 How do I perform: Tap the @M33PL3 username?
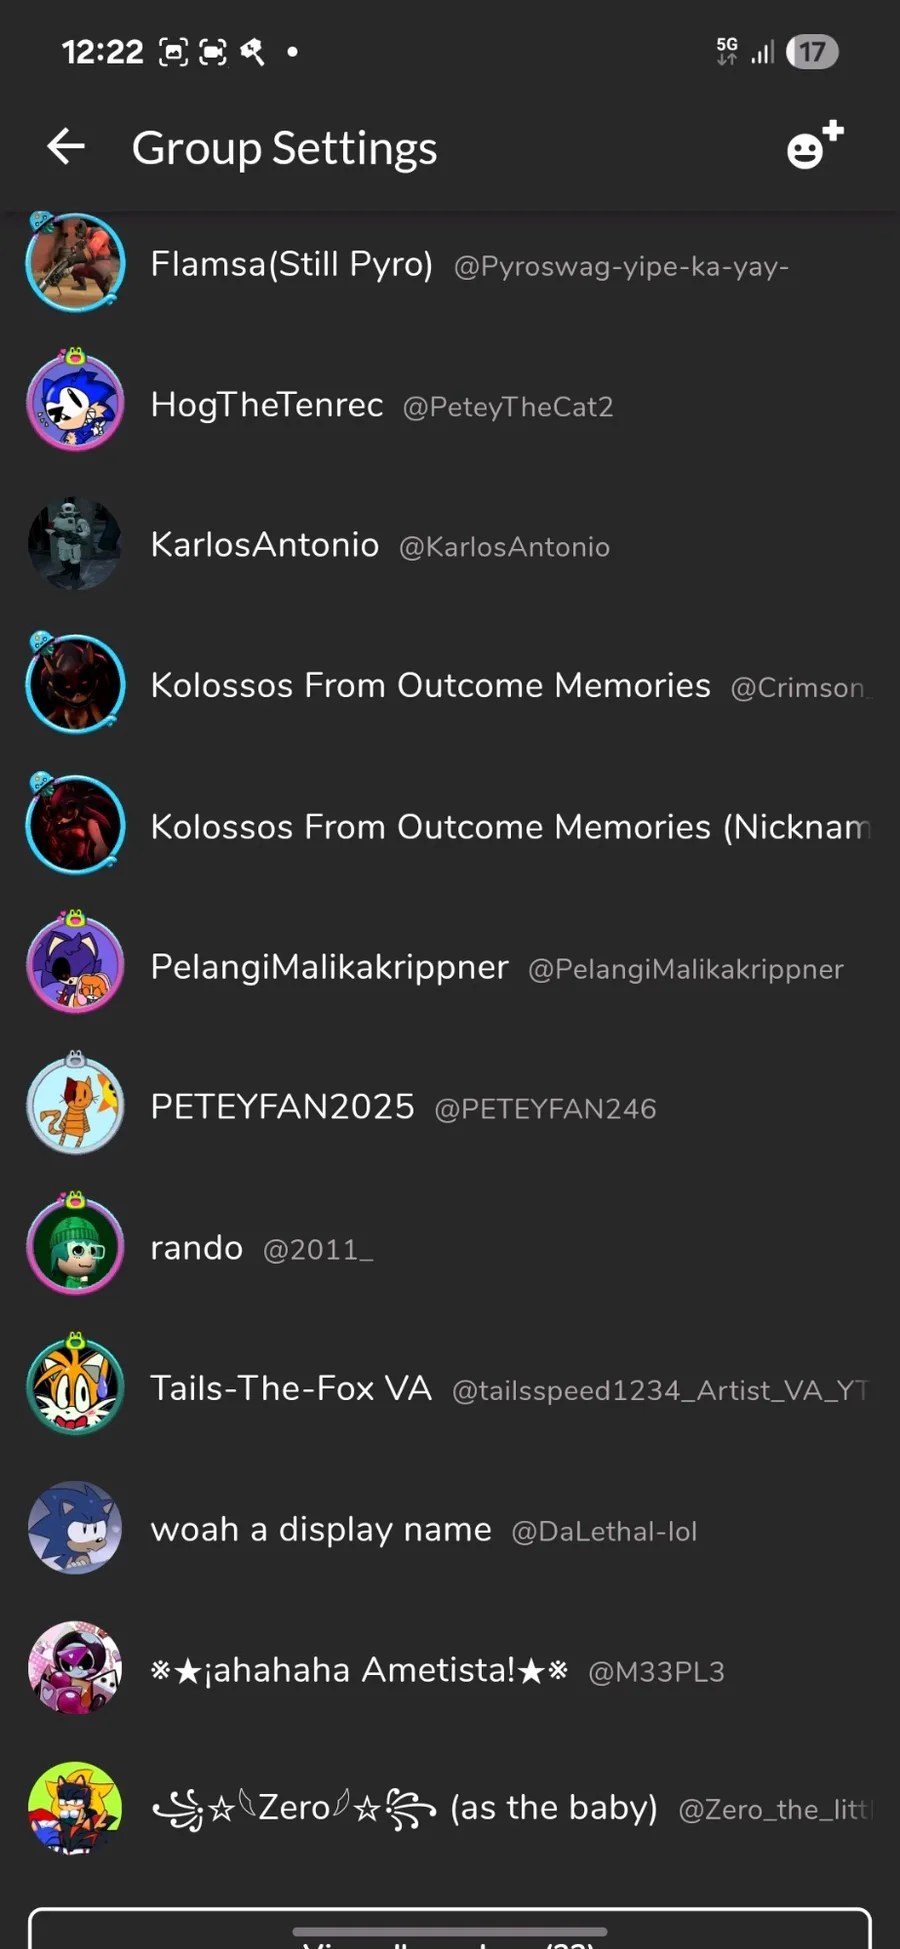click(656, 1671)
